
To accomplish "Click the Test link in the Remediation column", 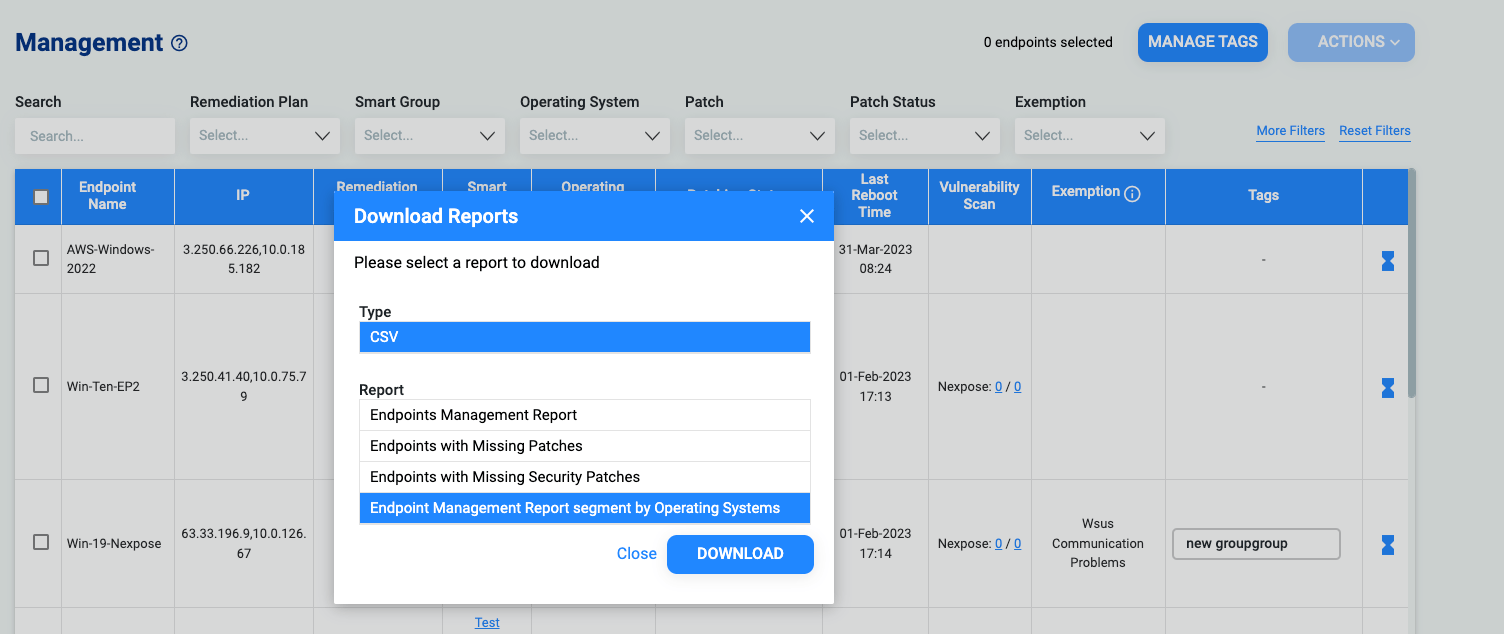I will tap(487, 622).
